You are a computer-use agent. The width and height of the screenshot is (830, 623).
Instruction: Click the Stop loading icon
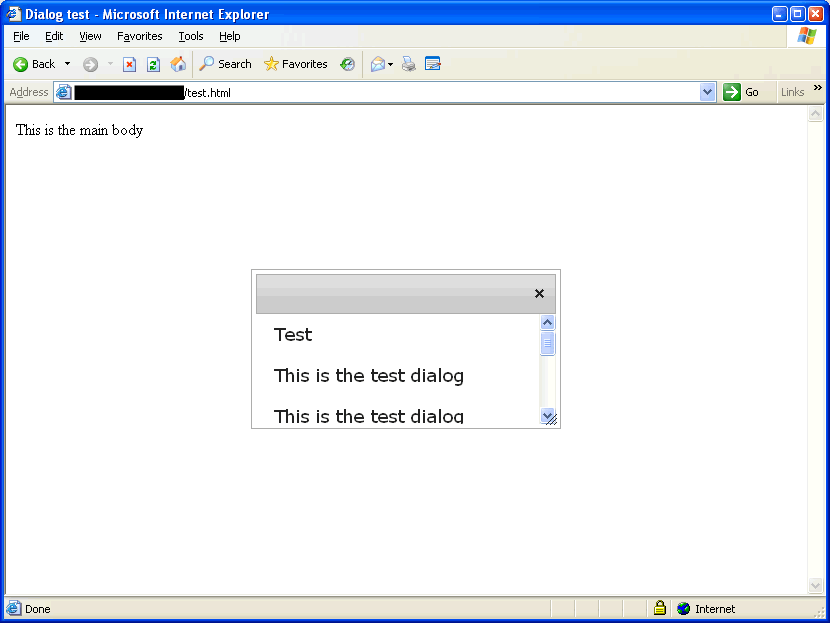129,64
